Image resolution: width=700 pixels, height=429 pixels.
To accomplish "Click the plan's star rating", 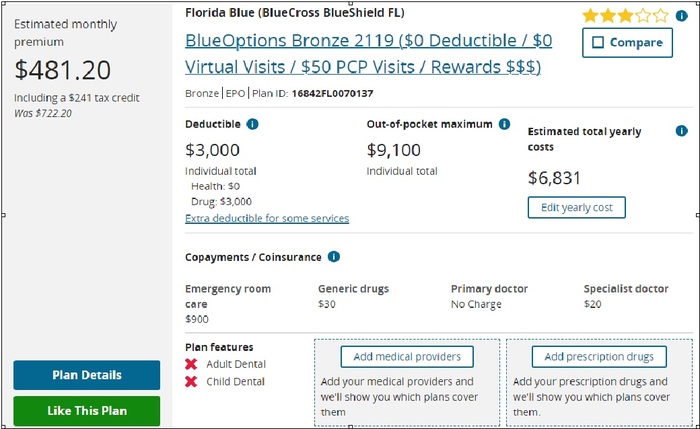I will point(625,16).
